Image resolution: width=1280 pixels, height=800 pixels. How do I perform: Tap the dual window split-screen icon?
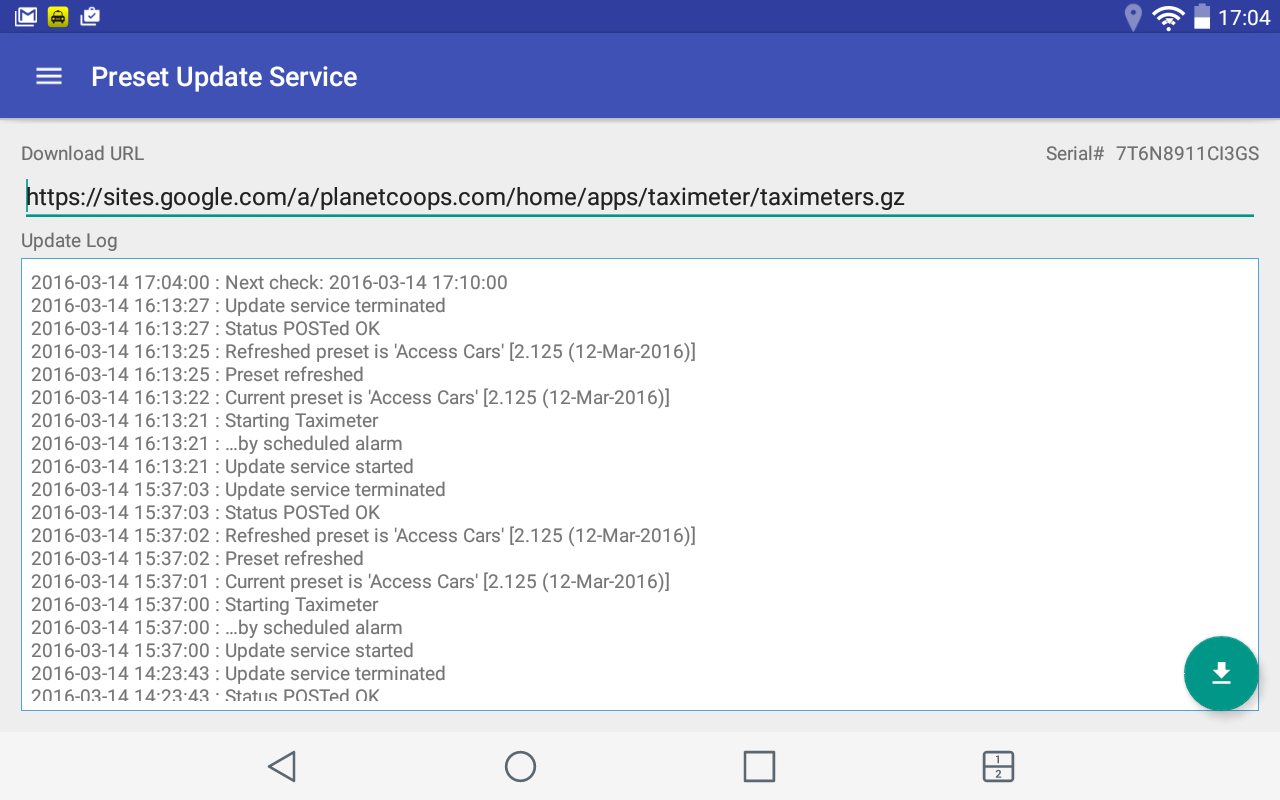pyautogui.click(x=998, y=767)
